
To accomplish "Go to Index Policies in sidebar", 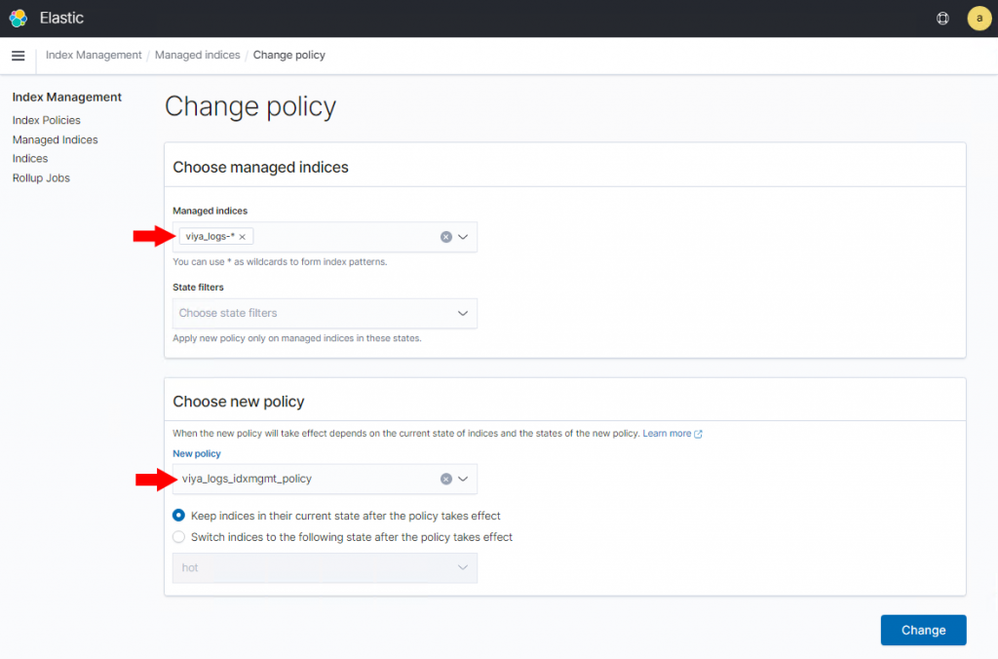I will [46, 120].
